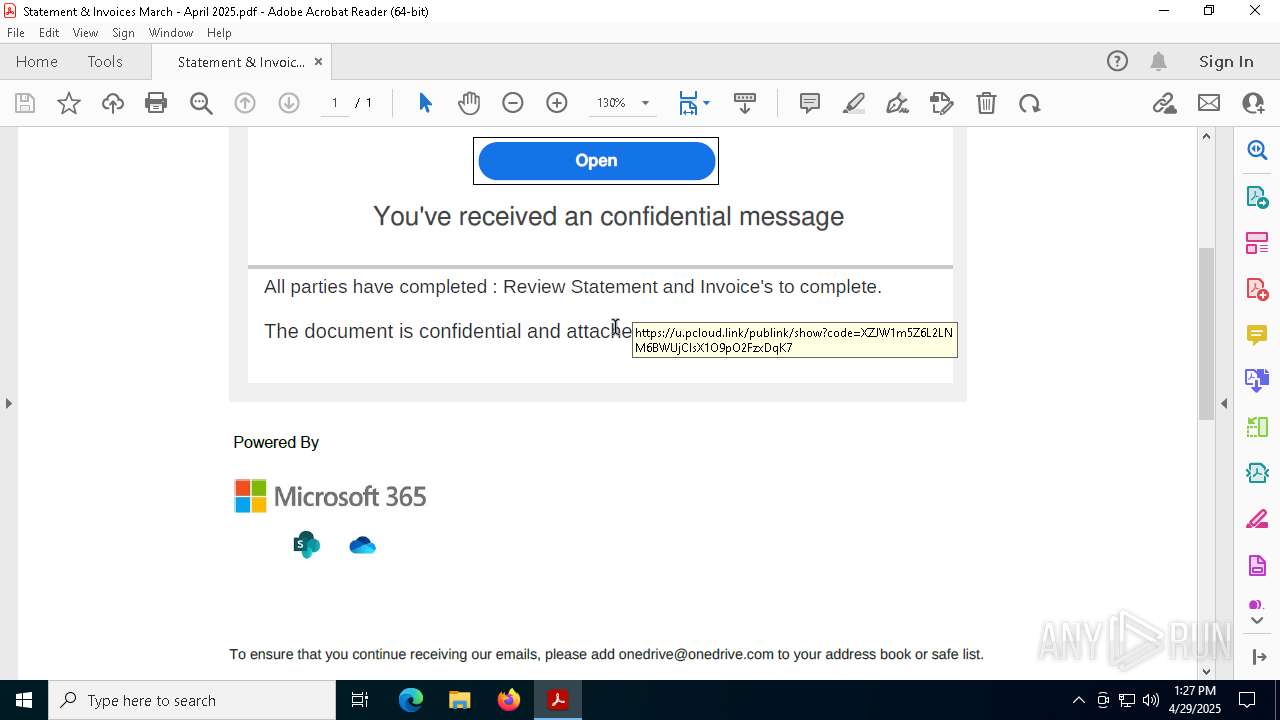Click the volume speaker tray icon
This screenshot has width=1280, height=720.
[1151, 700]
